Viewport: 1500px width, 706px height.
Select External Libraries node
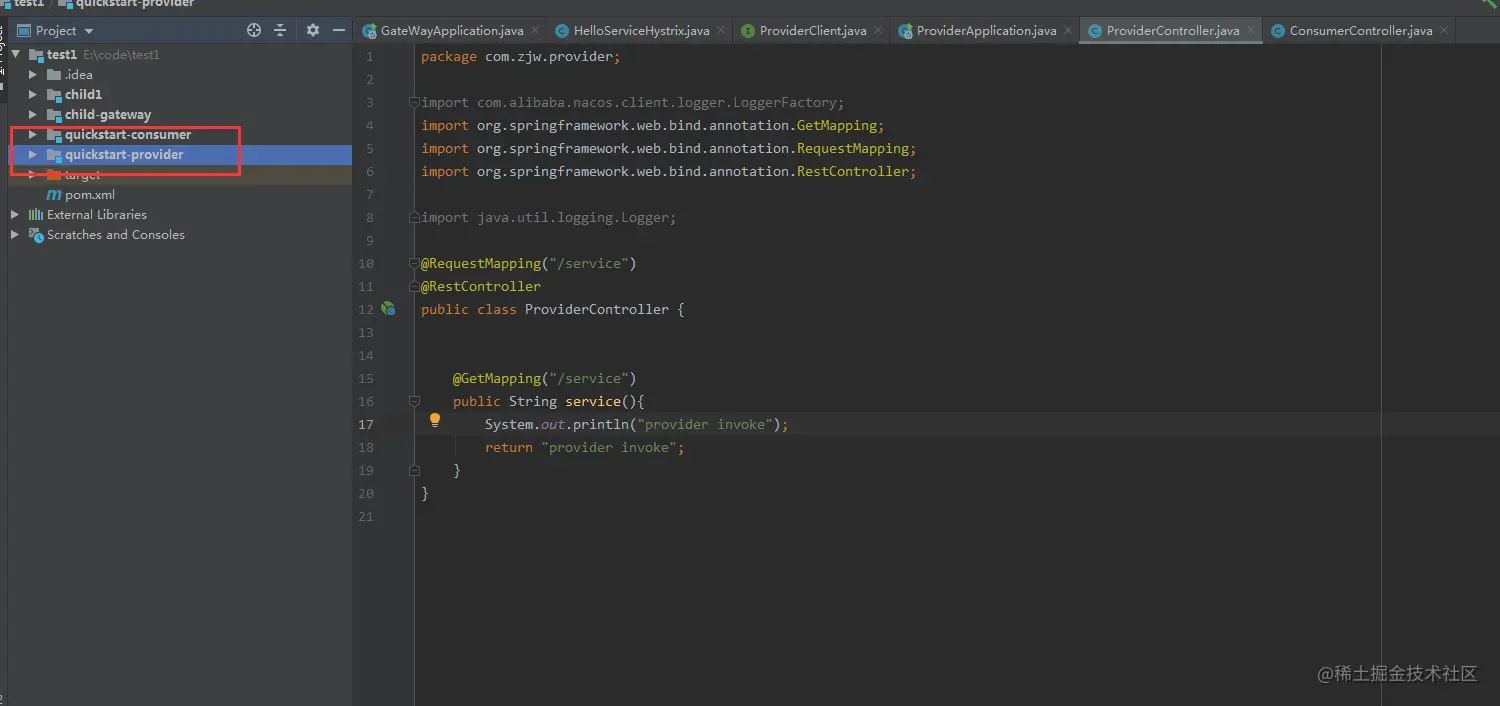click(x=97, y=215)
